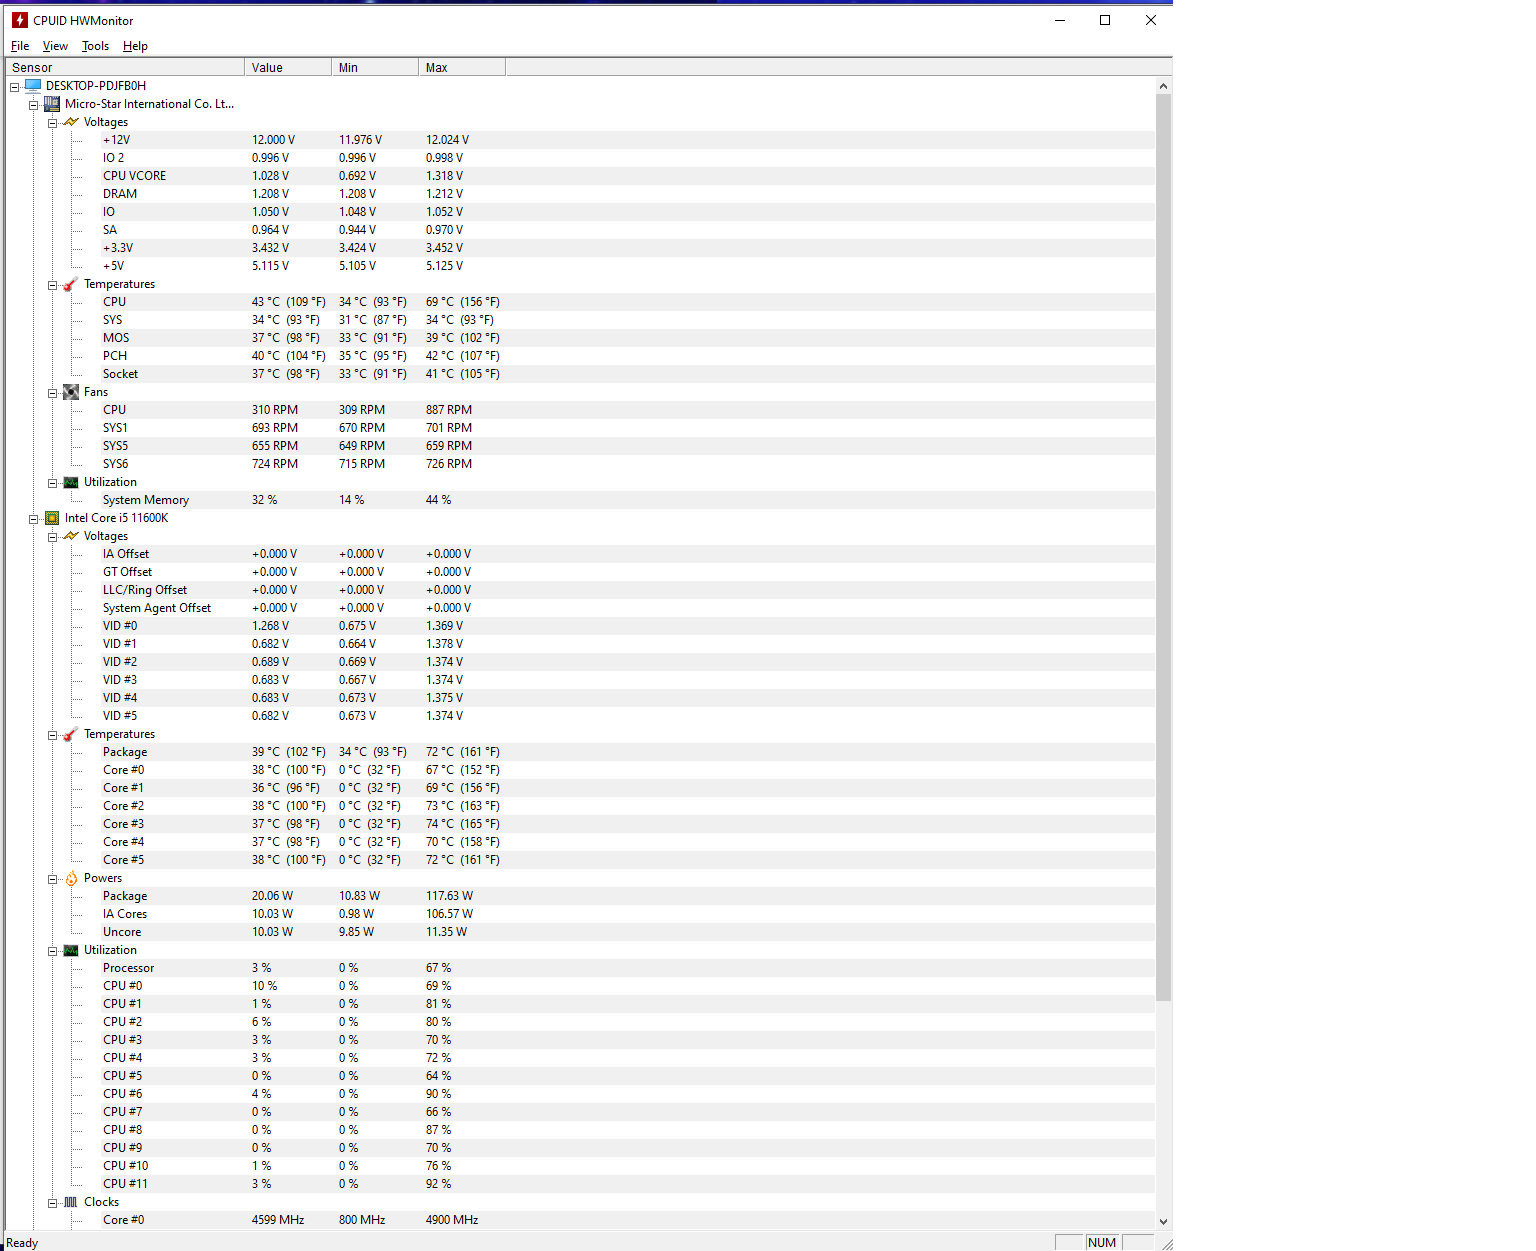
Task: Click the Sensor column header
Action: (x=125, y=67)
